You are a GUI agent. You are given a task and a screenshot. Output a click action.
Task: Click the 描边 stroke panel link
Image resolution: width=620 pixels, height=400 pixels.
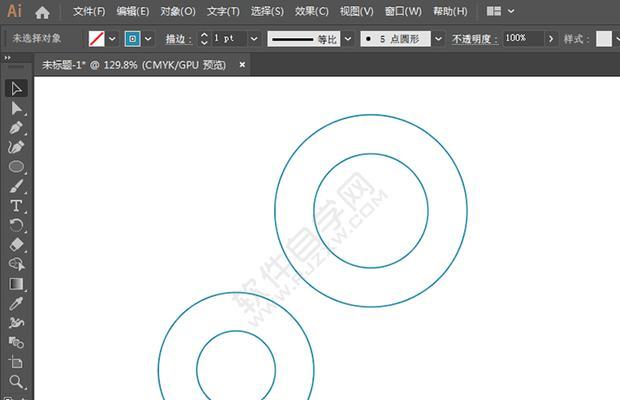tap(178, 39)
